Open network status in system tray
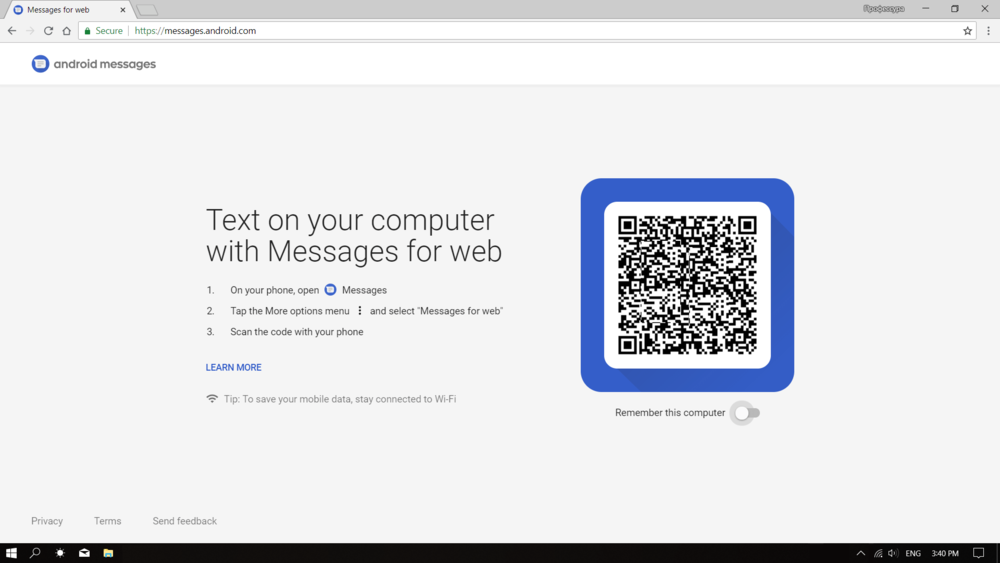Screen dimensions: 1000x563 coord(878,553)
